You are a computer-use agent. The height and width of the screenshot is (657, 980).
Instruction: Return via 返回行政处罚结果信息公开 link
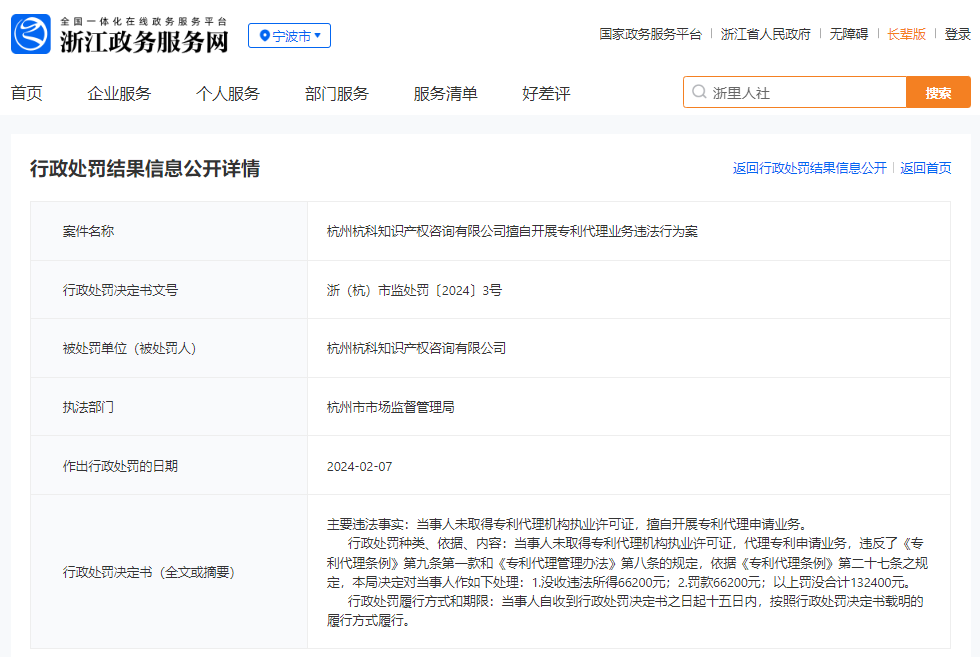pyautogui.click(x=809, y=168)
